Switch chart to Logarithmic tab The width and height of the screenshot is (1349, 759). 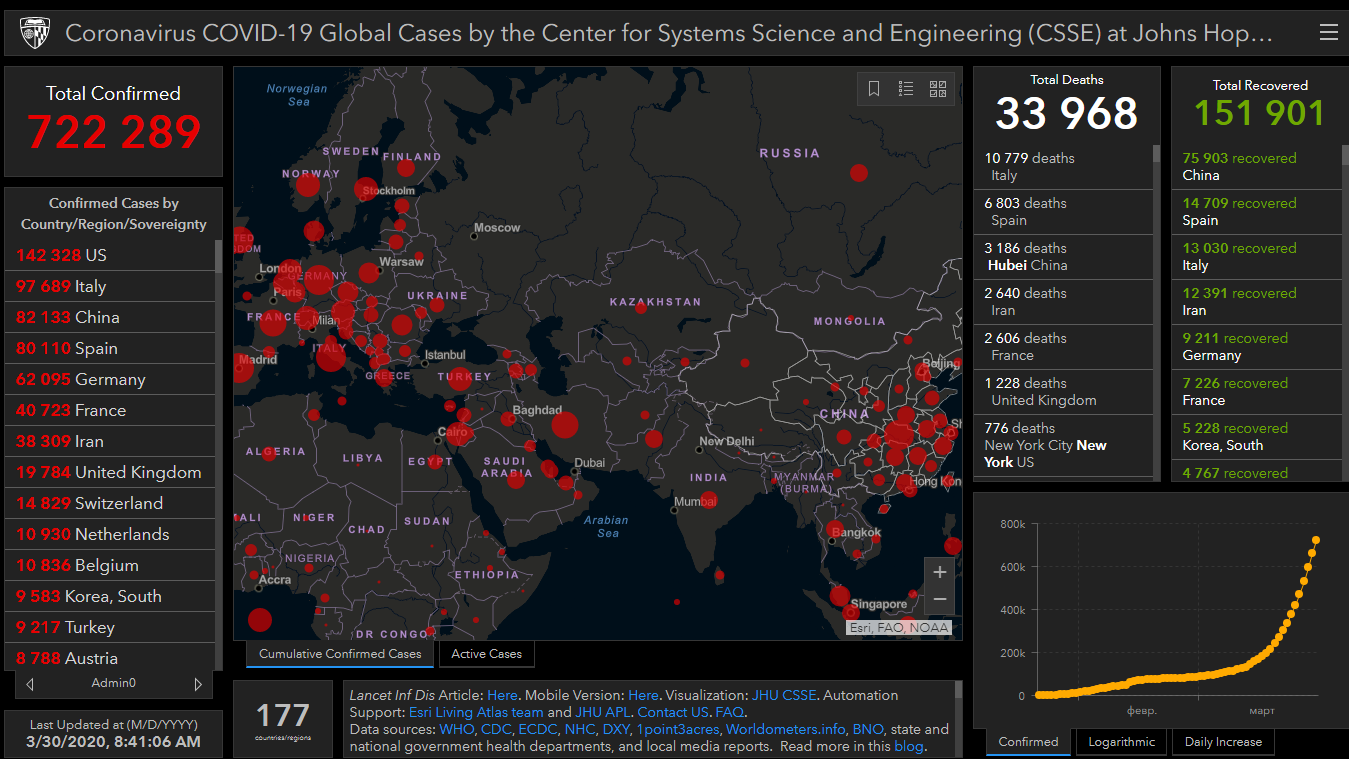[1121, 742]
